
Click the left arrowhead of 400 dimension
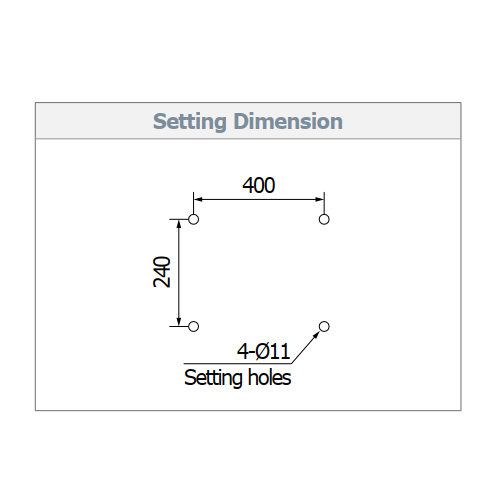click(198, 199)
